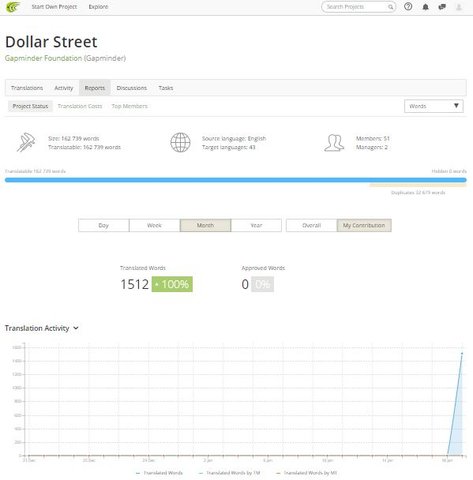Image resolution: width=473 pixels, height=480 pixels.
Task: Select the Day period toggle
Action: (104, 225)
